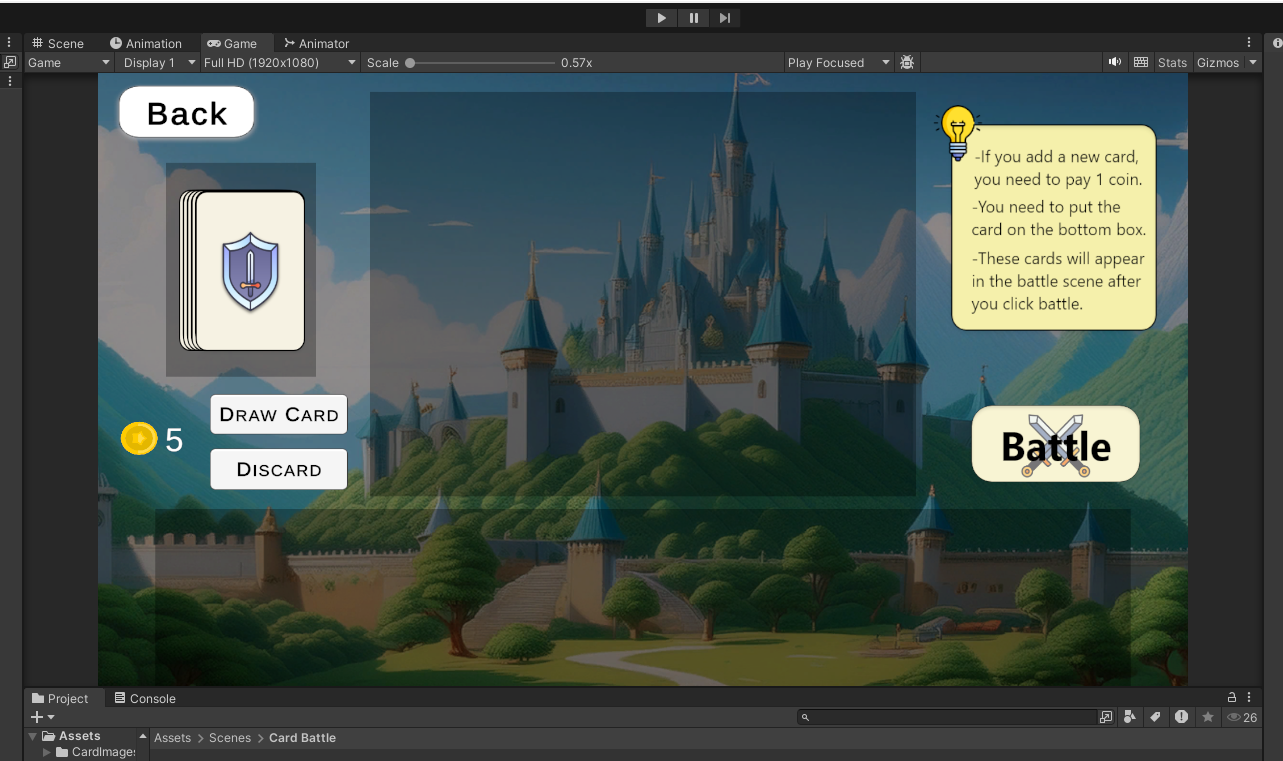Open the Play Focused dropdown

(x=838, y=62)
